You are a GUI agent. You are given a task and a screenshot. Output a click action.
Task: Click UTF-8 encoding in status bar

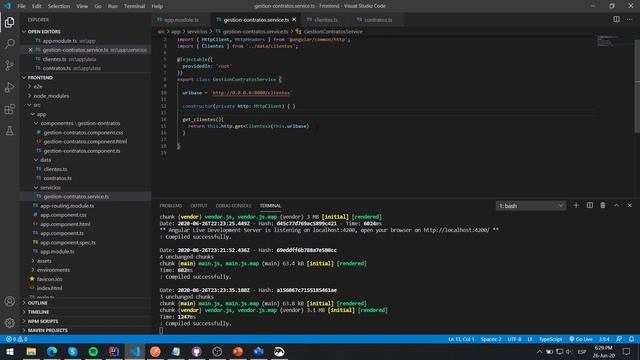pos(514,339)
